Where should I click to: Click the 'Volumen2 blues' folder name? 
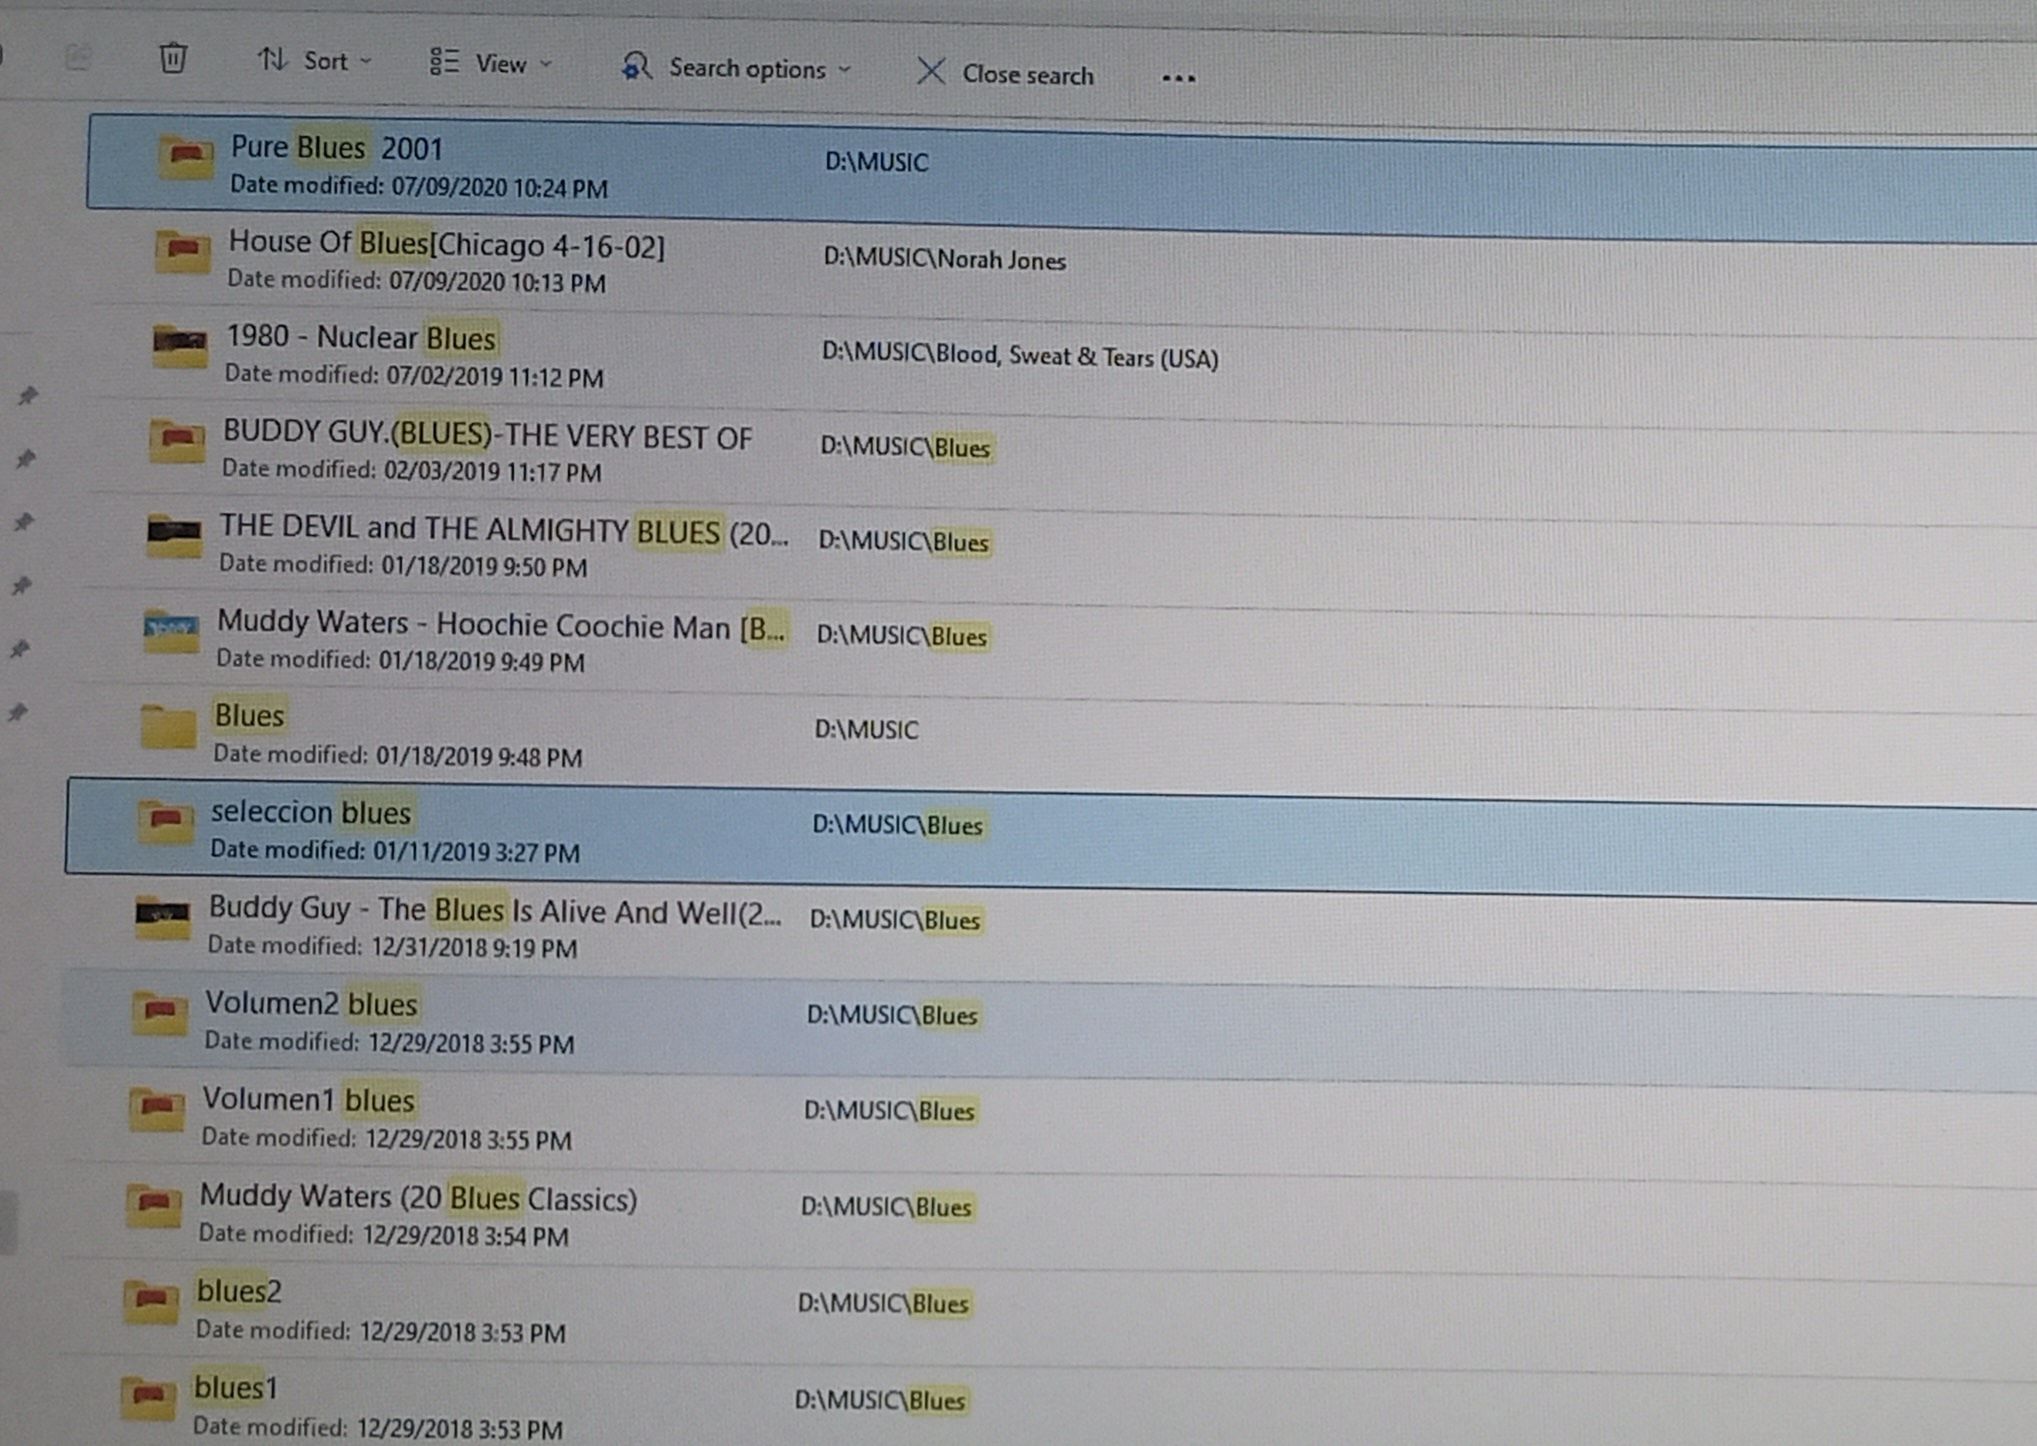click(312, 1003)
